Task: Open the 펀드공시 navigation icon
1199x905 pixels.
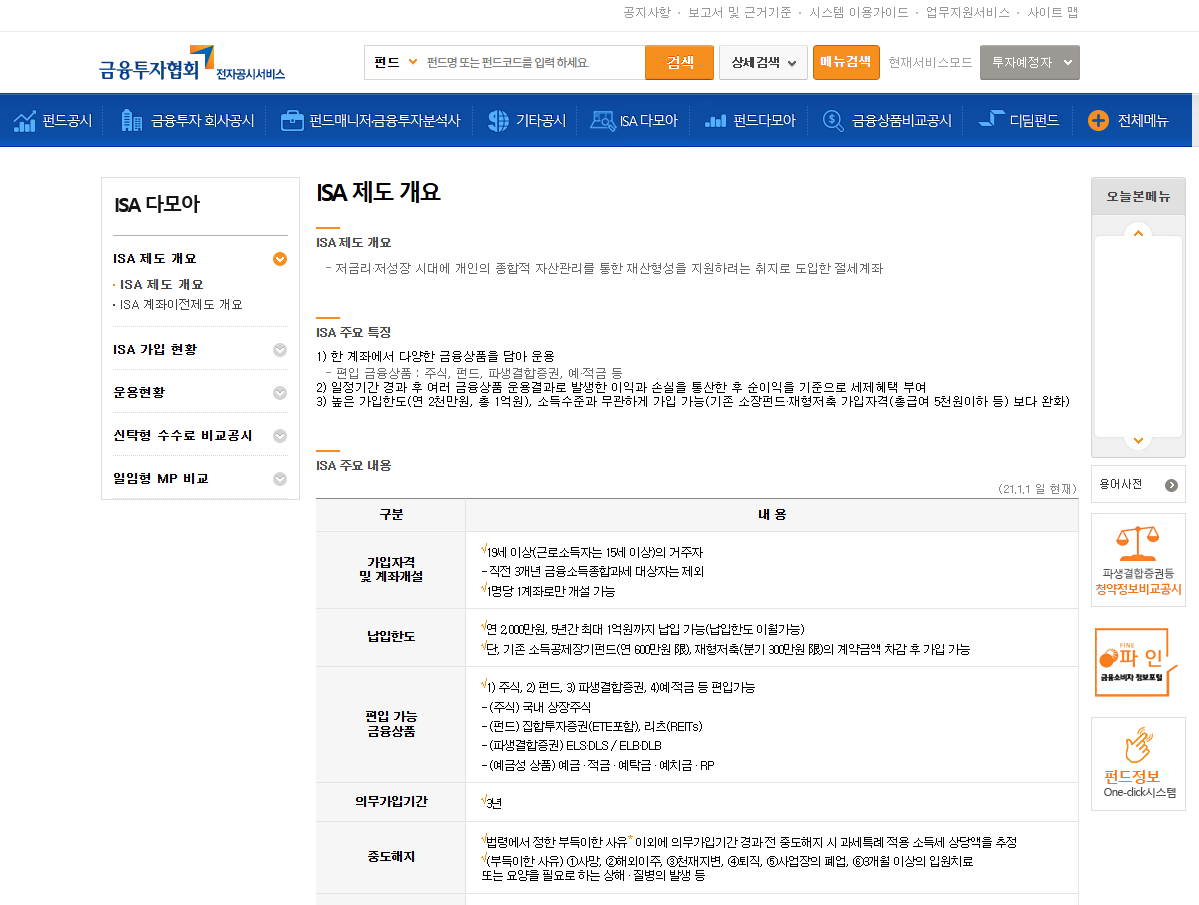Action: click(22, 120)
